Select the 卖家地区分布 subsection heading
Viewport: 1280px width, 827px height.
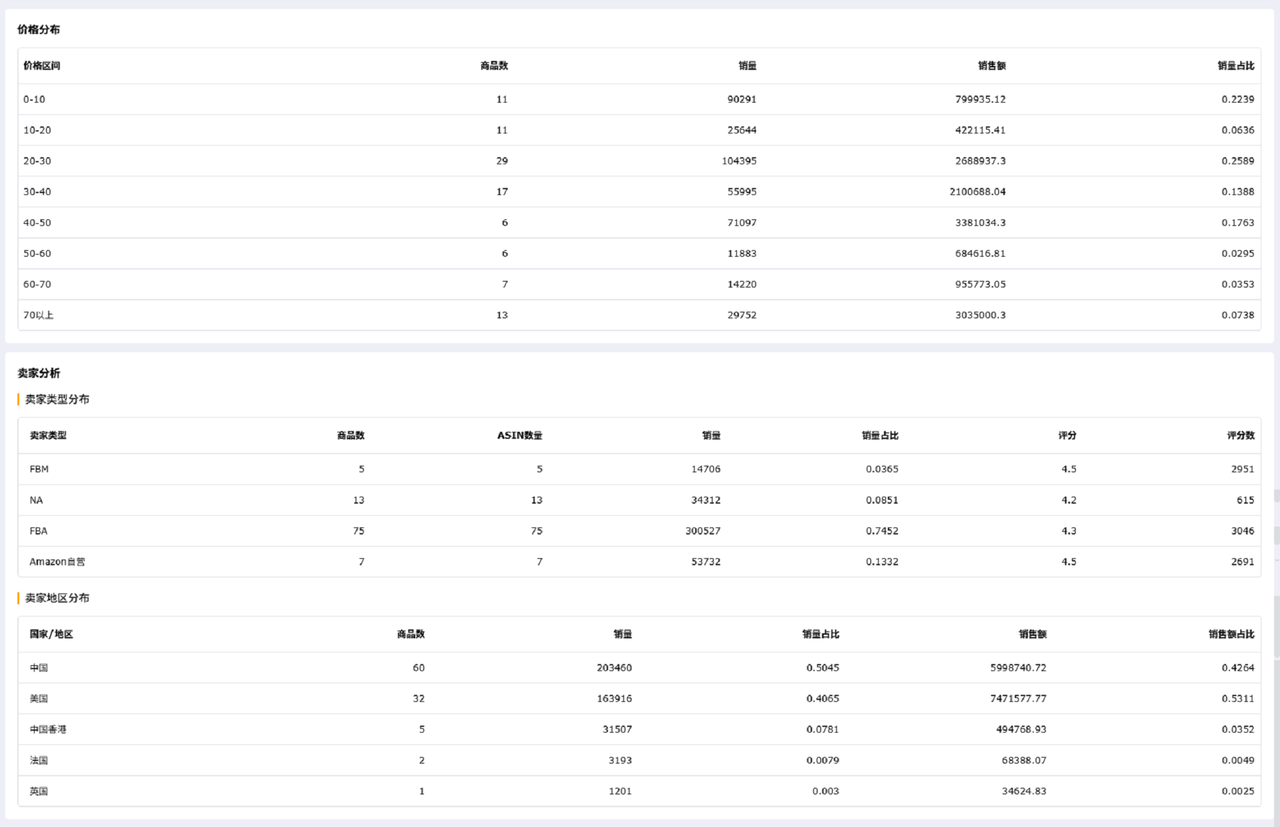coord(57,598)
